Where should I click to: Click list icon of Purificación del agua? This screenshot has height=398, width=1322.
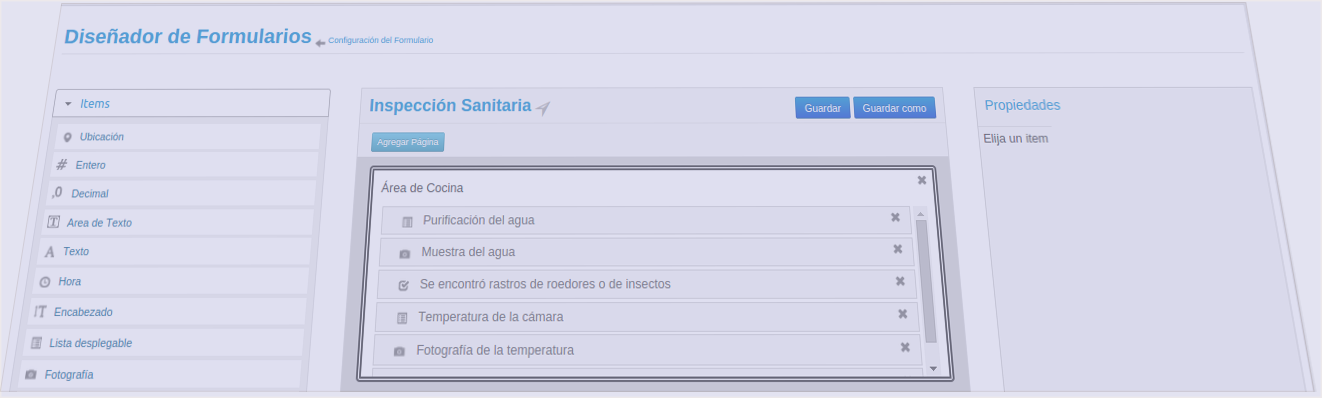(x=407, y=221)
